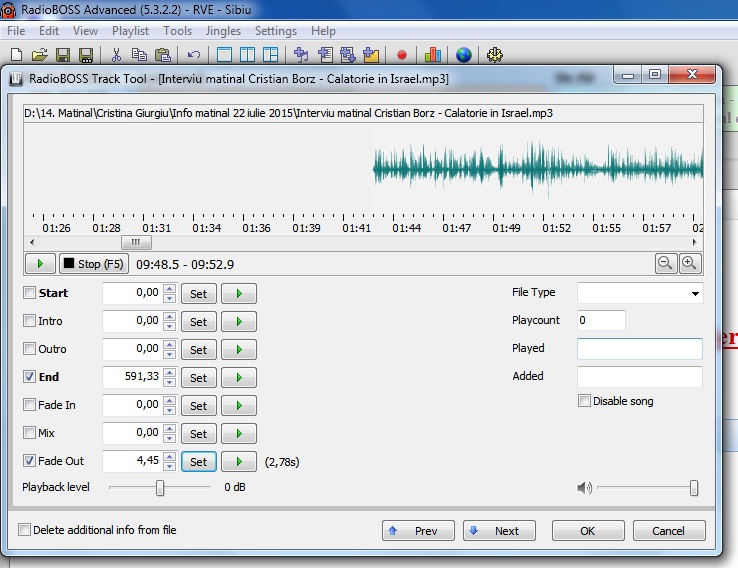Click the Cancel button
Screen dimensions: 738x568
tap(669, 531)
